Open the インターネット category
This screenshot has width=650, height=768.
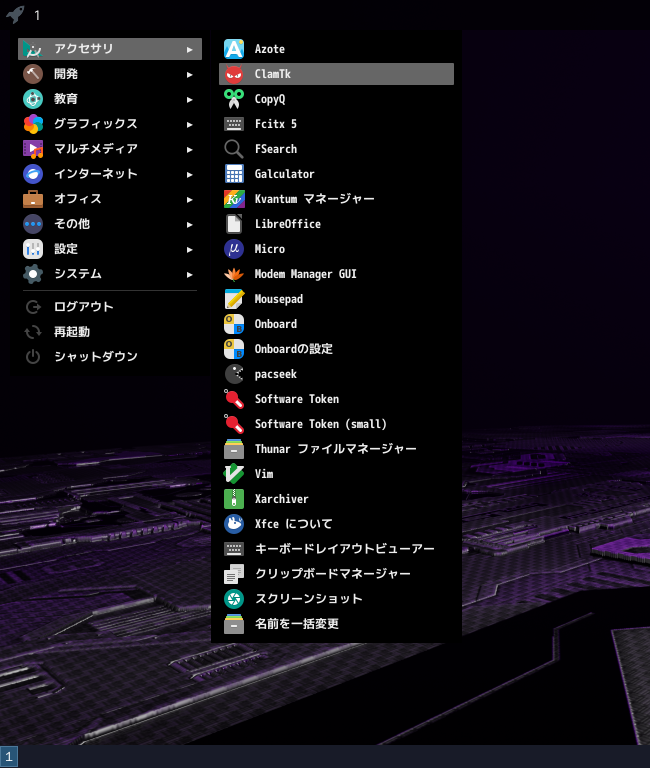[x=110, y=174]
